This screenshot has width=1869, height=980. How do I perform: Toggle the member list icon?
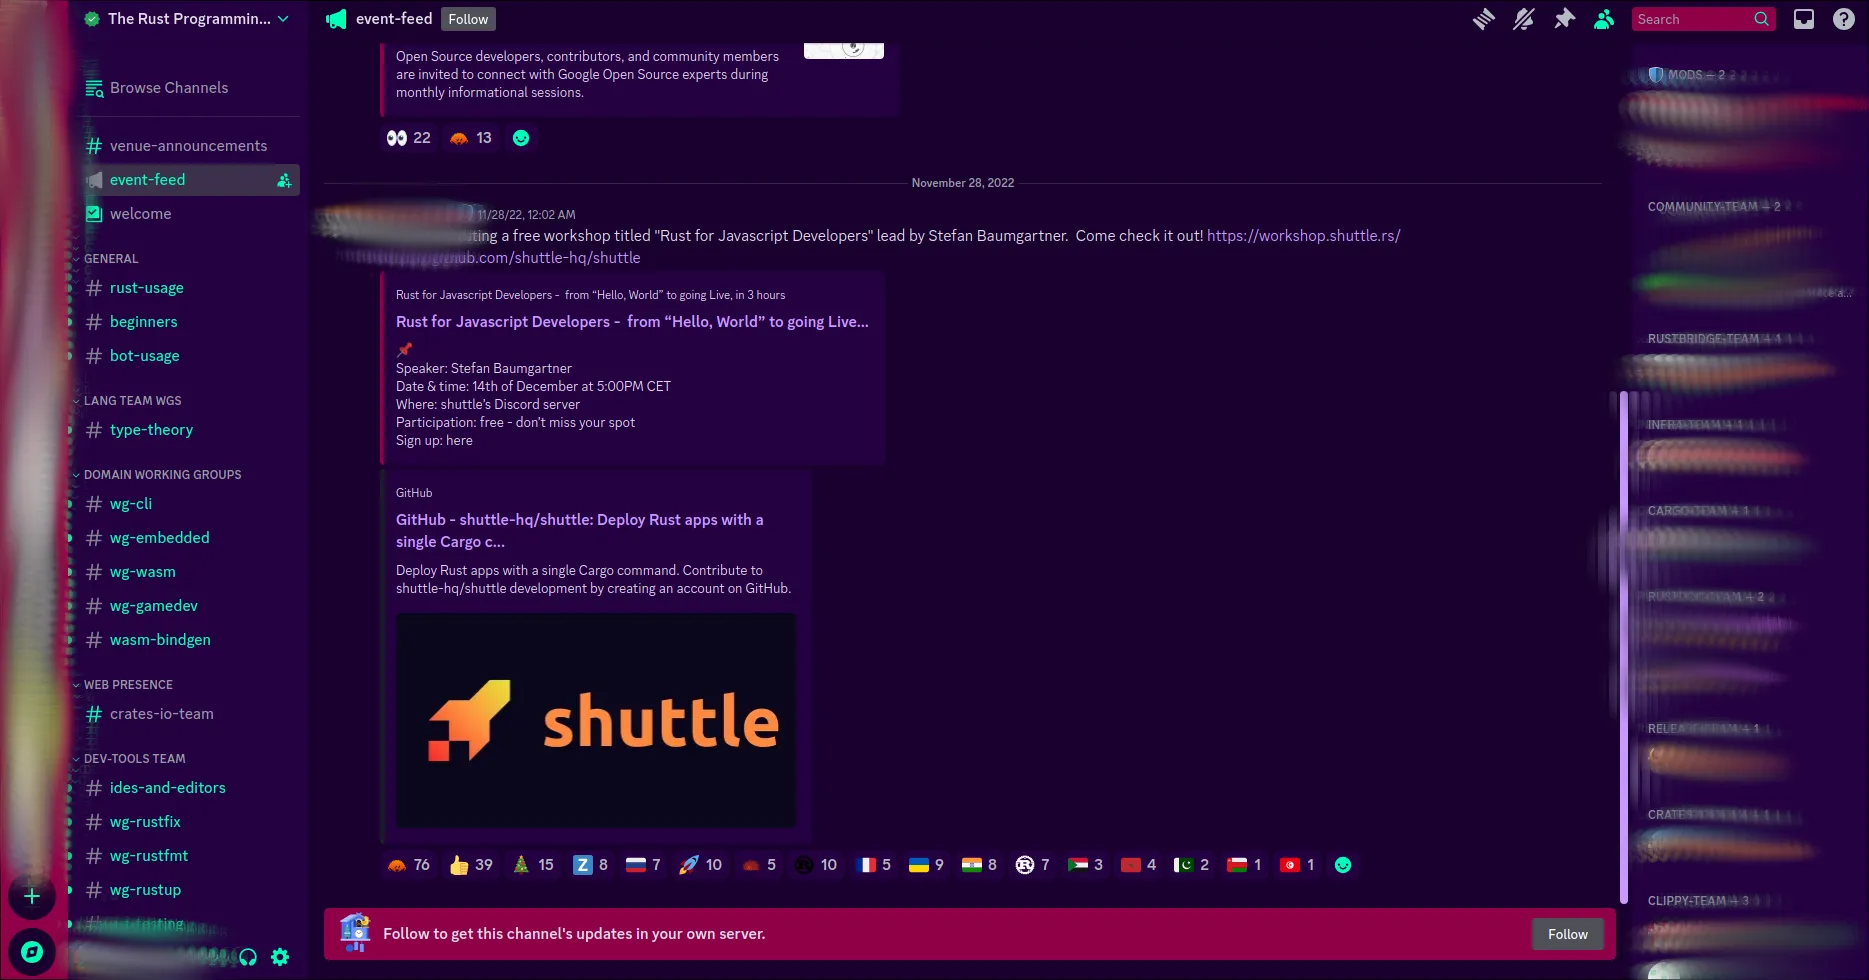[x=1604, y=19]
